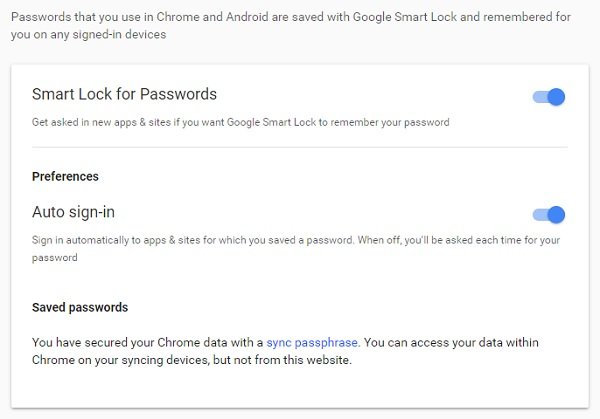Click the Saved passwords heading
The height and width of the screenshot is (419, 600).
[80, 307]
